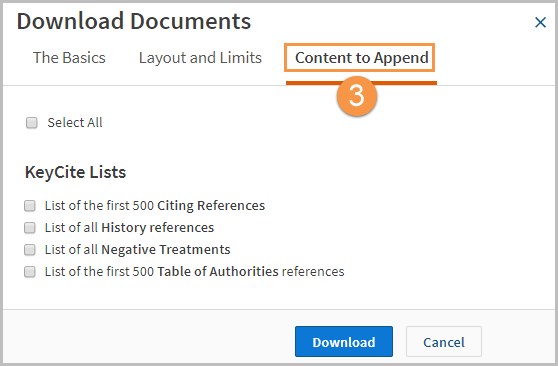The width and height of the screenshot is (558, 366).
Task: Switch to The Basics tab
Action: pos(69,58)
